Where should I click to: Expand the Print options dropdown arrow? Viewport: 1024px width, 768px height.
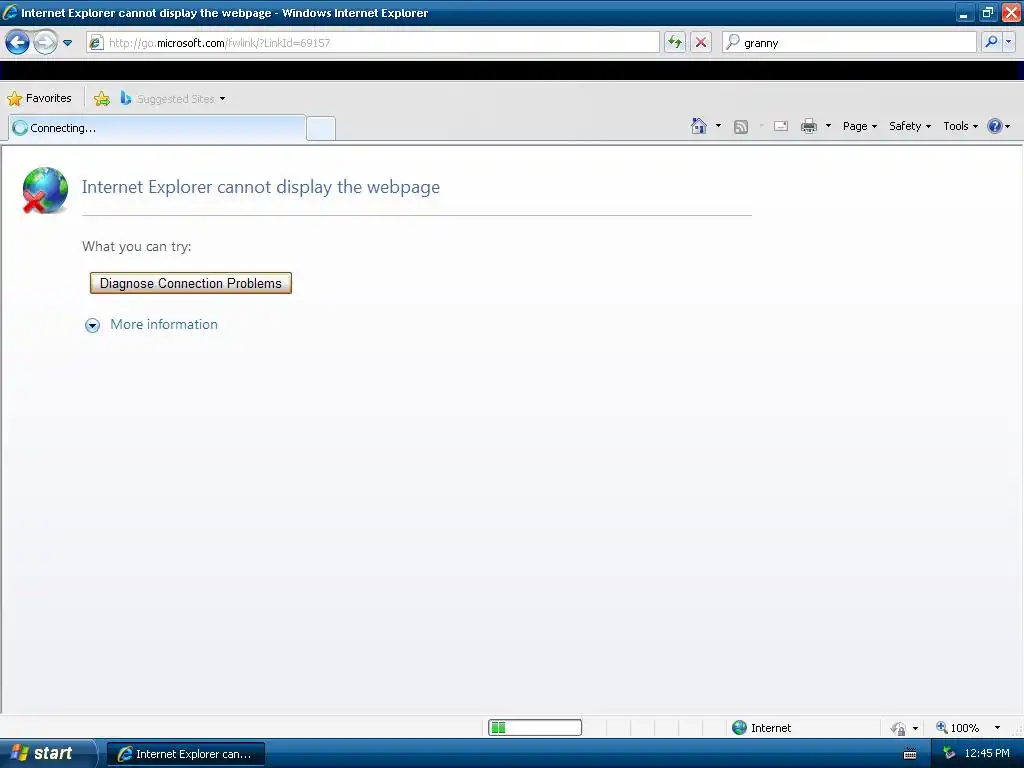tap(828, 126)
